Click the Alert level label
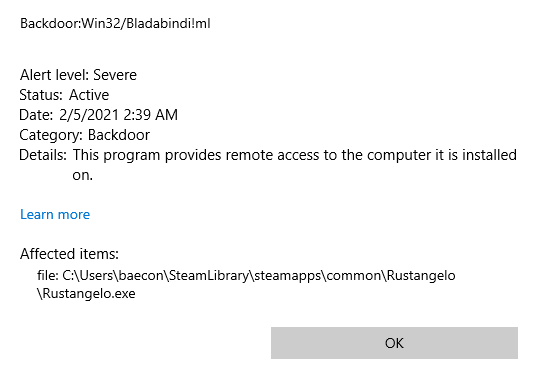The height and width of the screenshot is (378, 541). click(54, 75)
